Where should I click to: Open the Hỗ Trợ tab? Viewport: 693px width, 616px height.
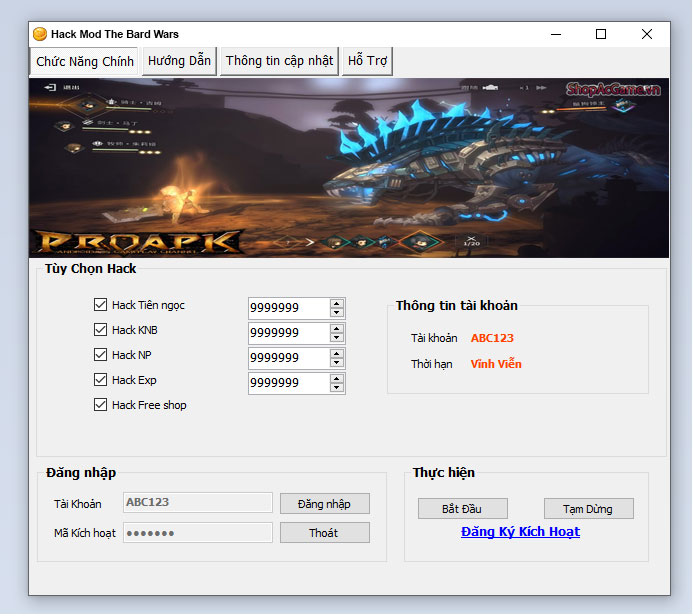coord(367,61)
